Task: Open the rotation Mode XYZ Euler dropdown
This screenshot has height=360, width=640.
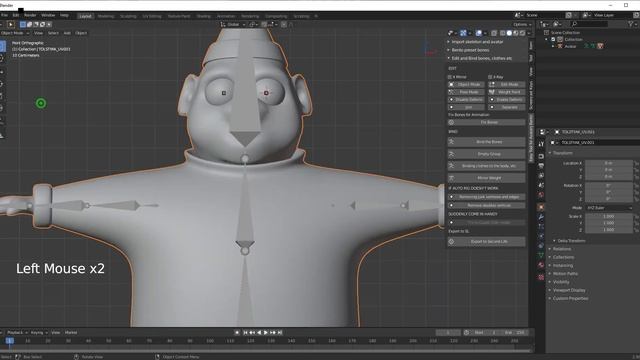Action: (x=609, y=208)
